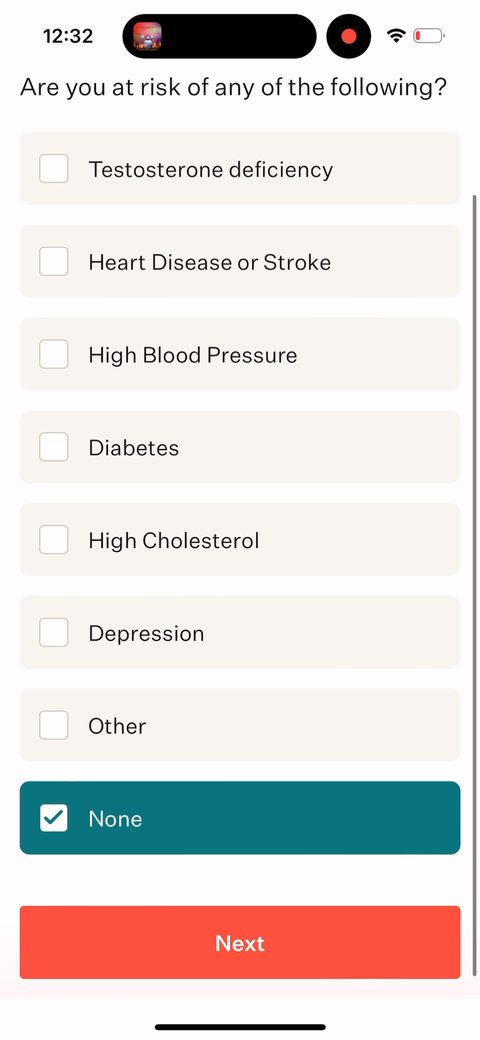Tick the Other checkbox
Image resolution: width=480 pixels, height=1040 pixels.
(54, 726)
